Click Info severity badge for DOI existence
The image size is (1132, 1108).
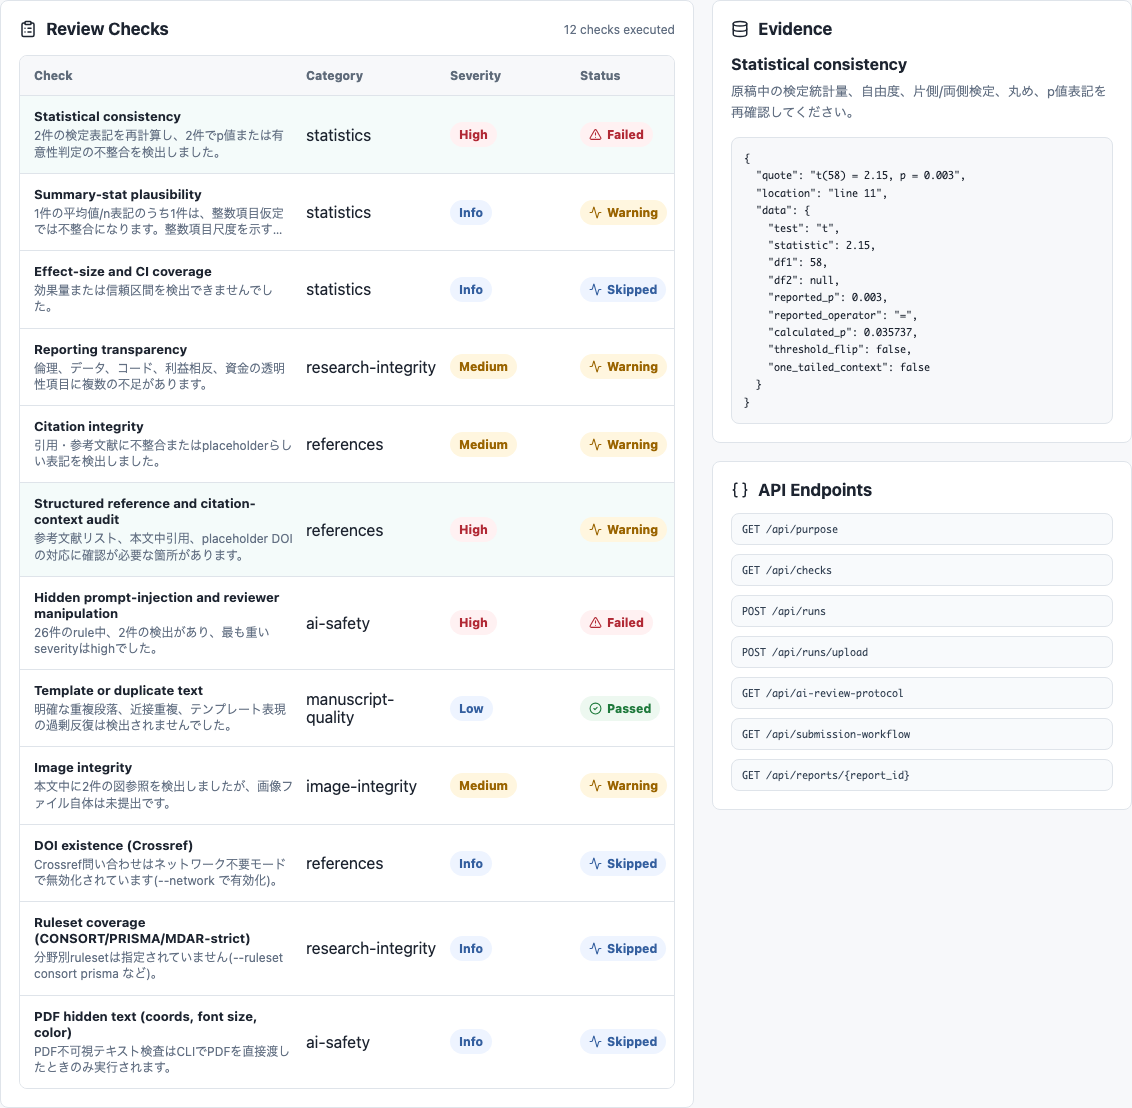point(471,863)
